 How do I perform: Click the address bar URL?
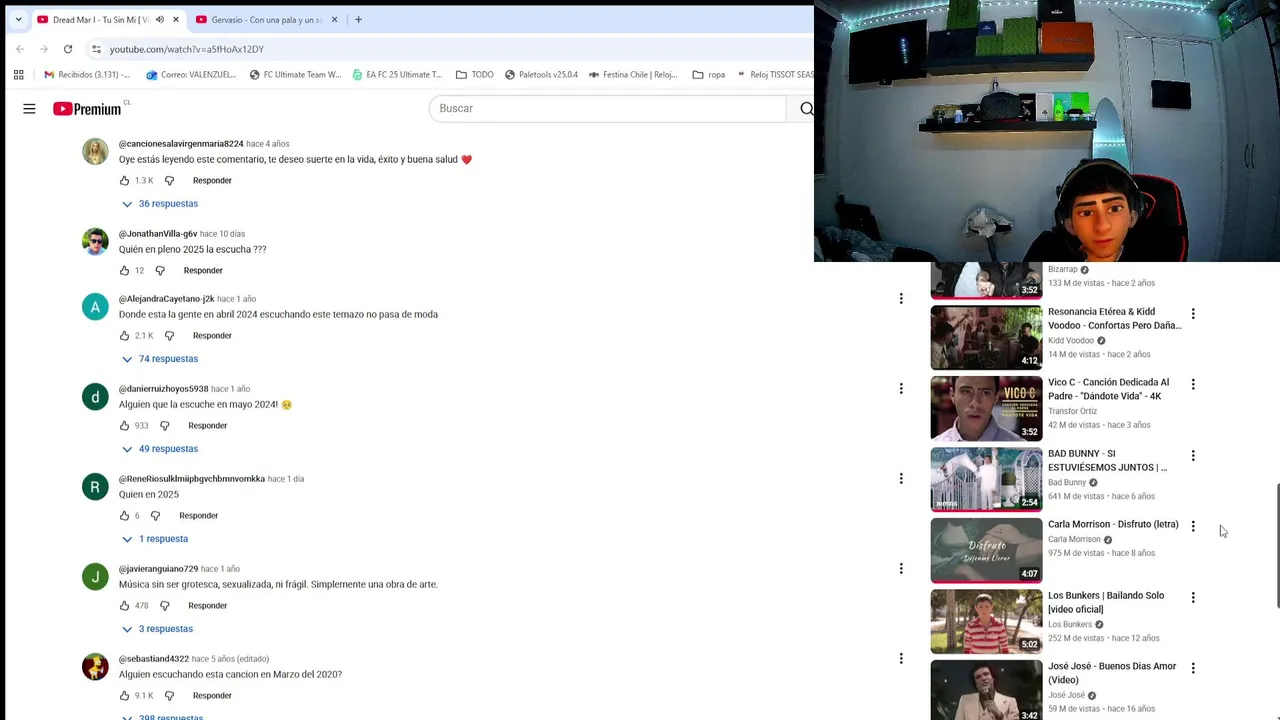click(187, 49)
